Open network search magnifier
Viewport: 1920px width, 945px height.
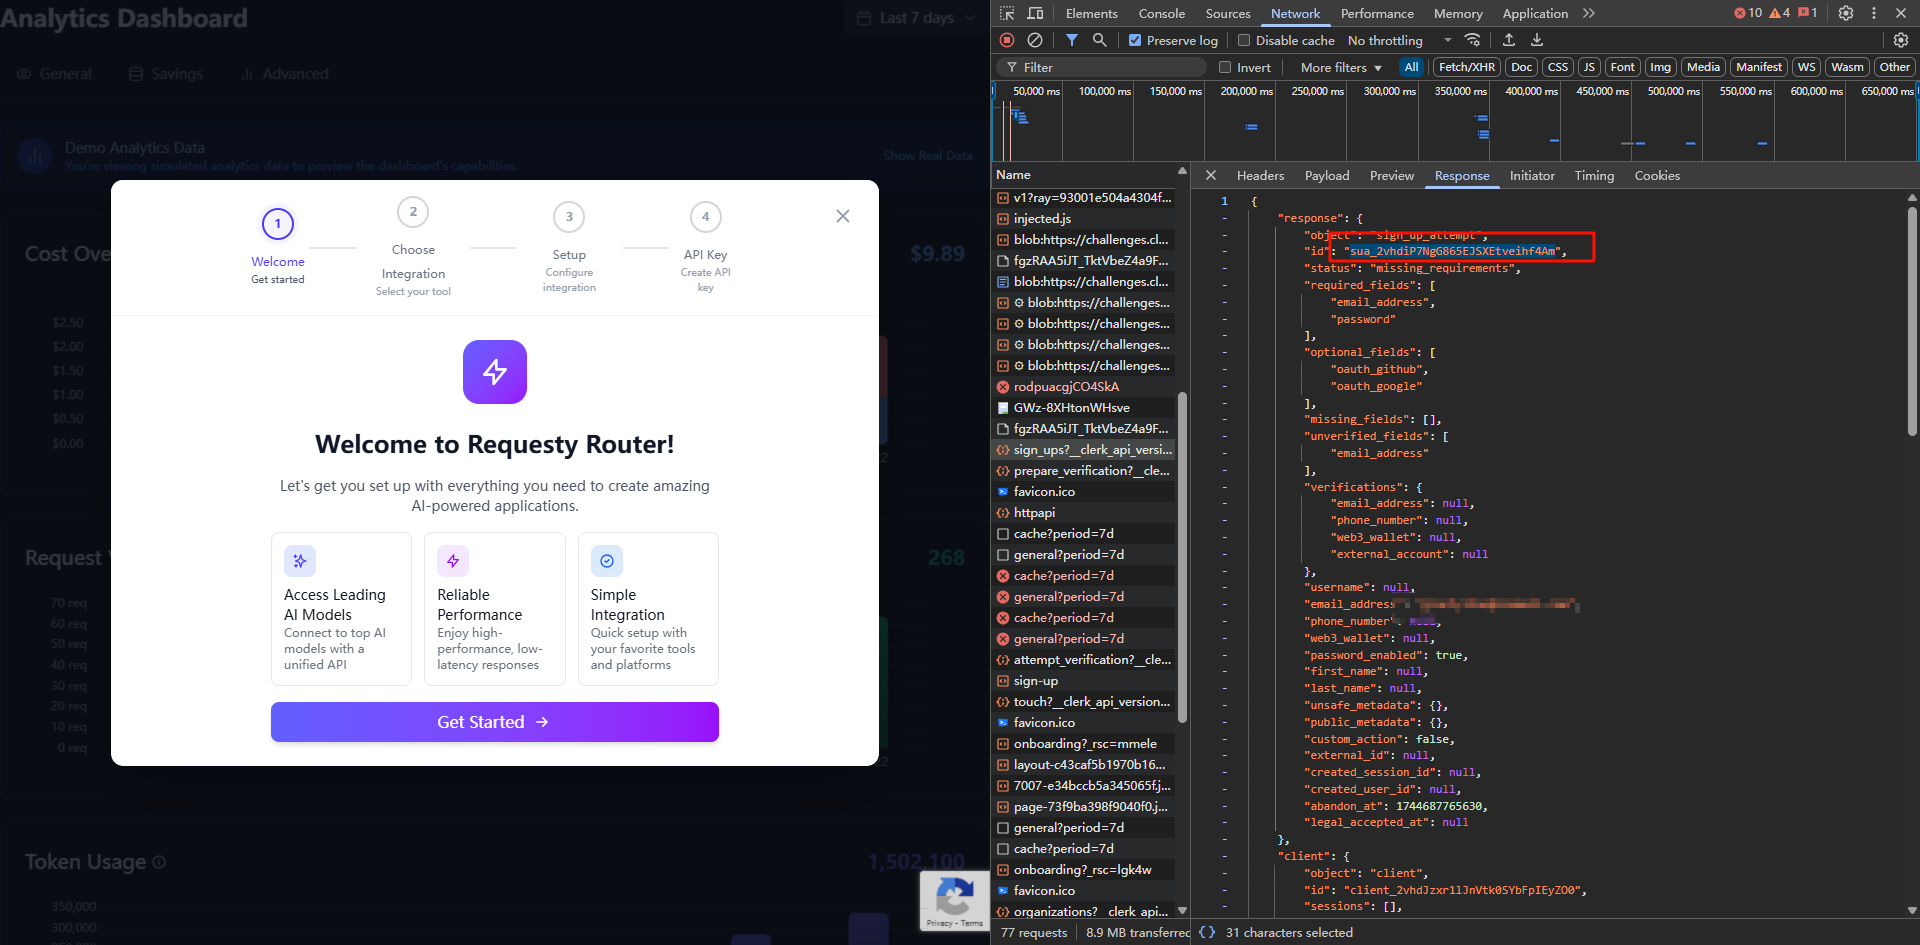click(x=1099, y=40)
